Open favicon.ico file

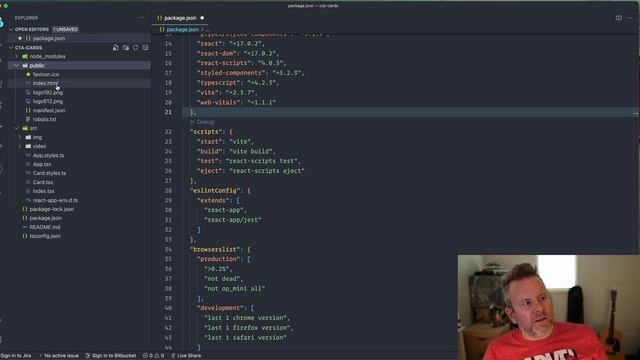pos(46,74)
